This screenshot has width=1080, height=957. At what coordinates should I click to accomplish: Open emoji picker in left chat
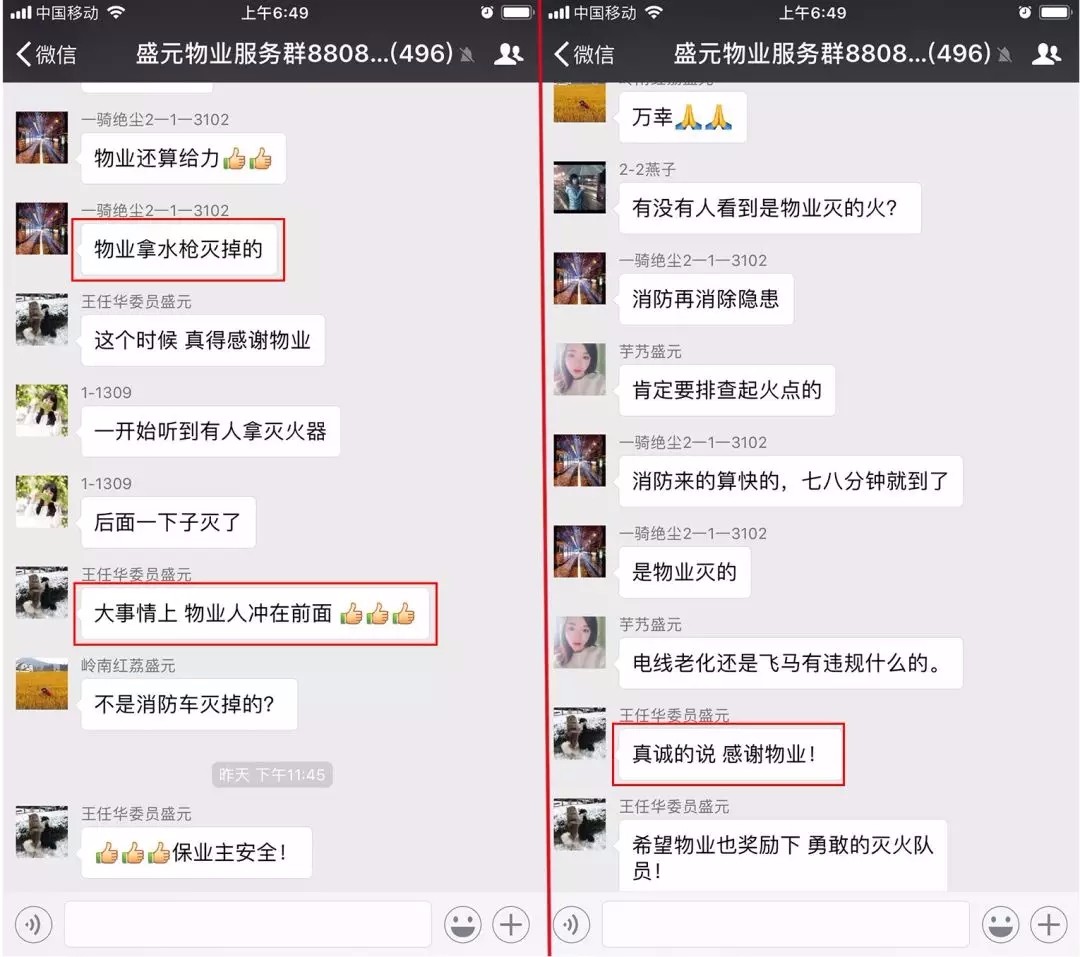pyautogui.click(x=463, y=925)
